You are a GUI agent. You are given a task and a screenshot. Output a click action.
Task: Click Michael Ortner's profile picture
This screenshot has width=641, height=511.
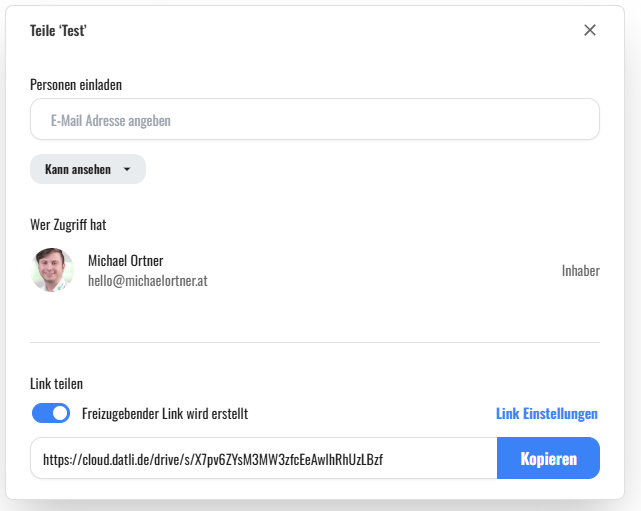(52, 270)
